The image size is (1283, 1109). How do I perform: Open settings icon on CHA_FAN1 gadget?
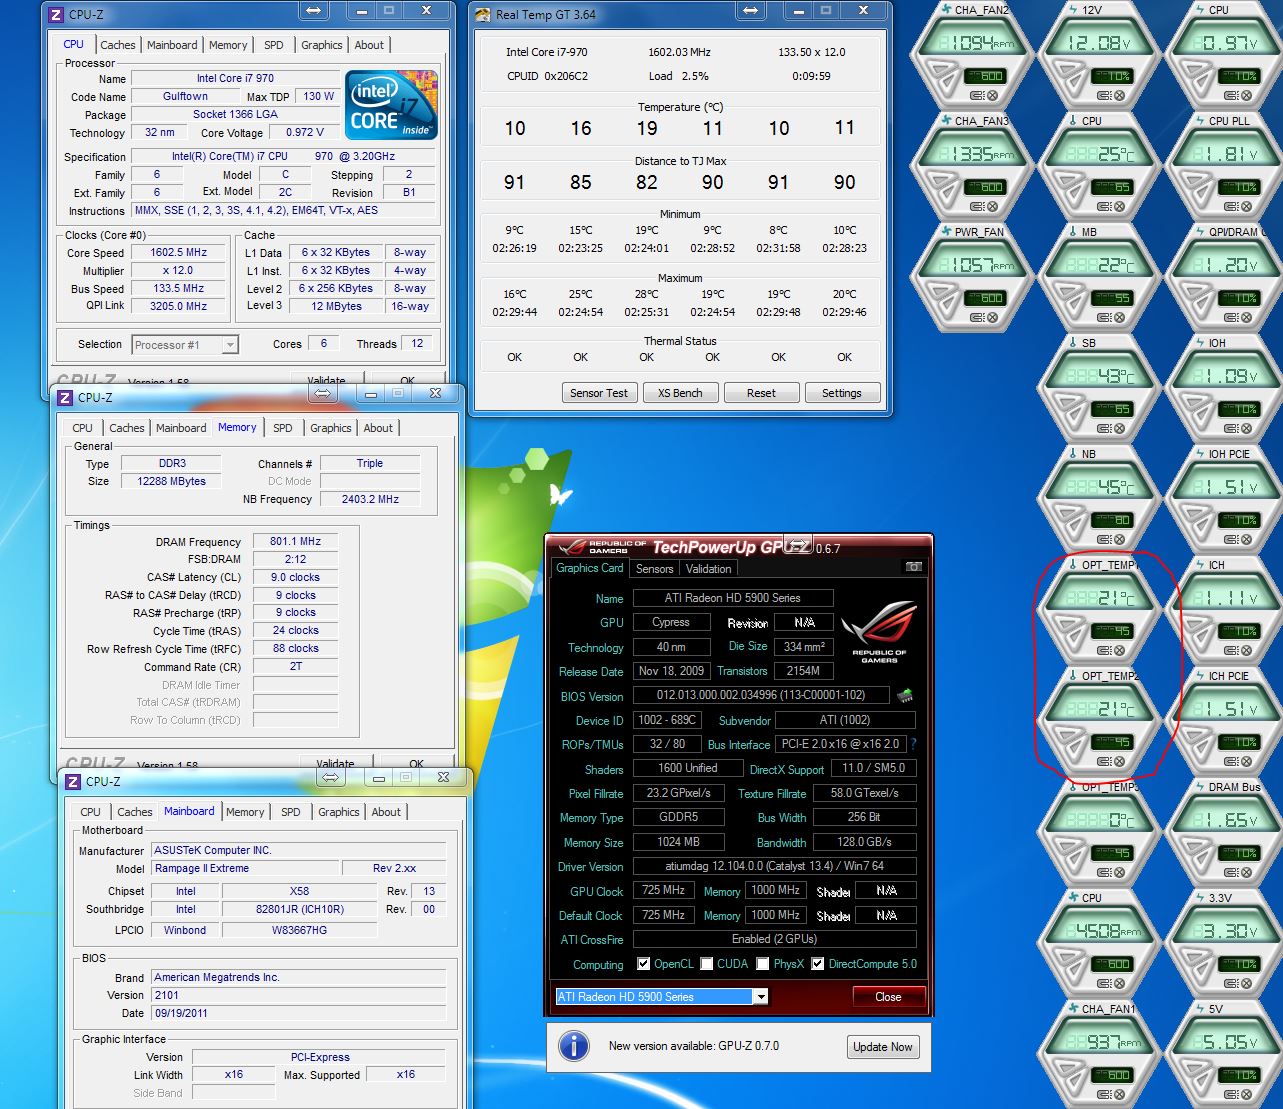tap(1103, 1094)
